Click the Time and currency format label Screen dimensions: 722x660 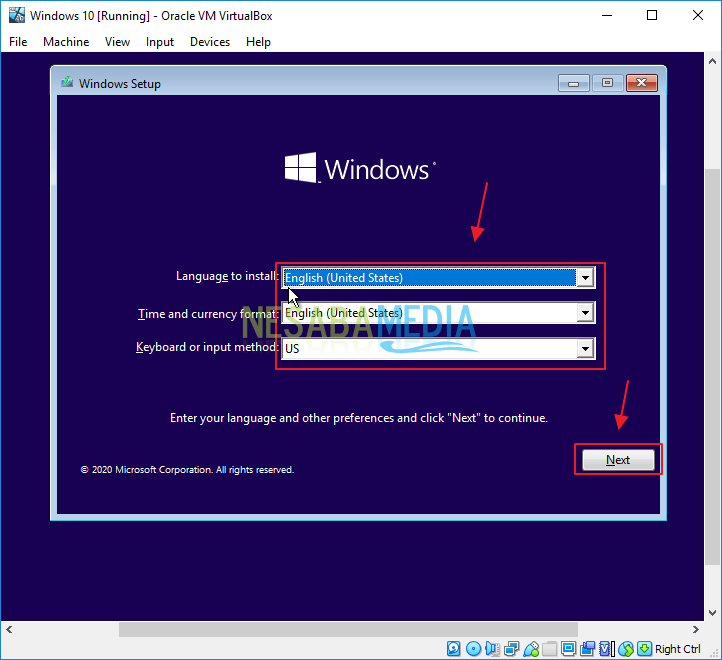pyautogui.click(x=208, y=314)
